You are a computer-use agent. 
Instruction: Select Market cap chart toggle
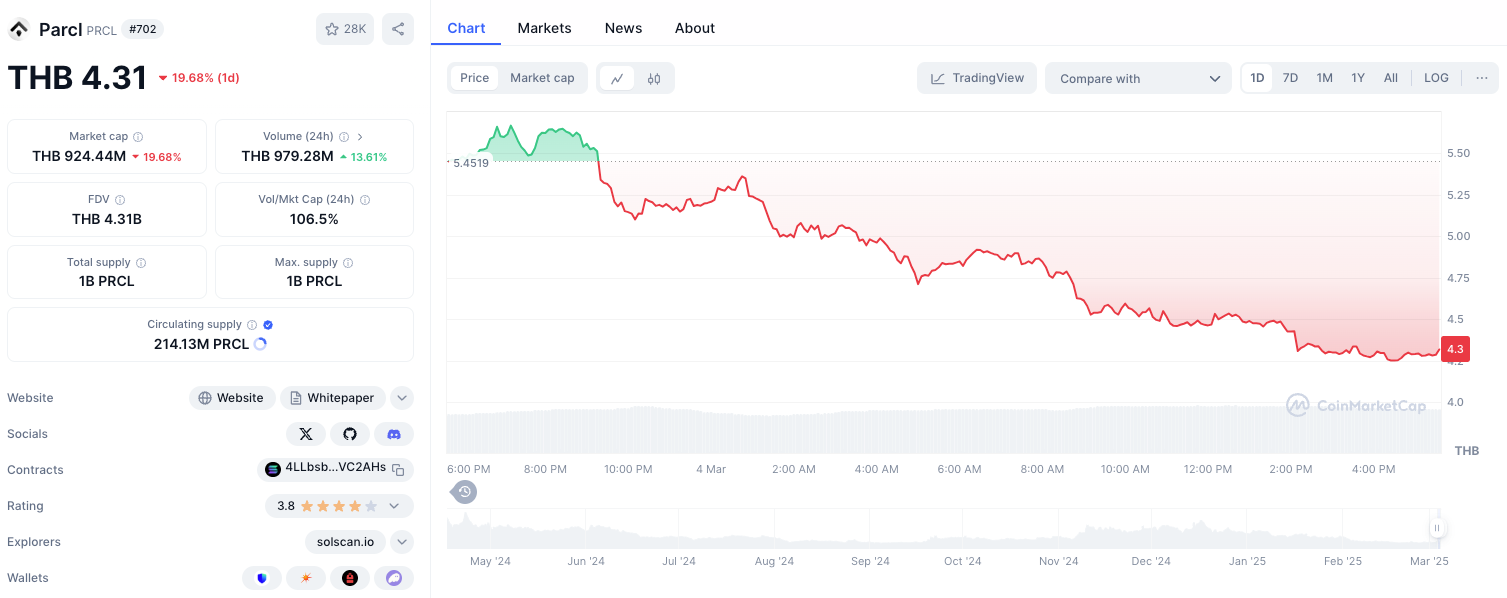(542, 78)
